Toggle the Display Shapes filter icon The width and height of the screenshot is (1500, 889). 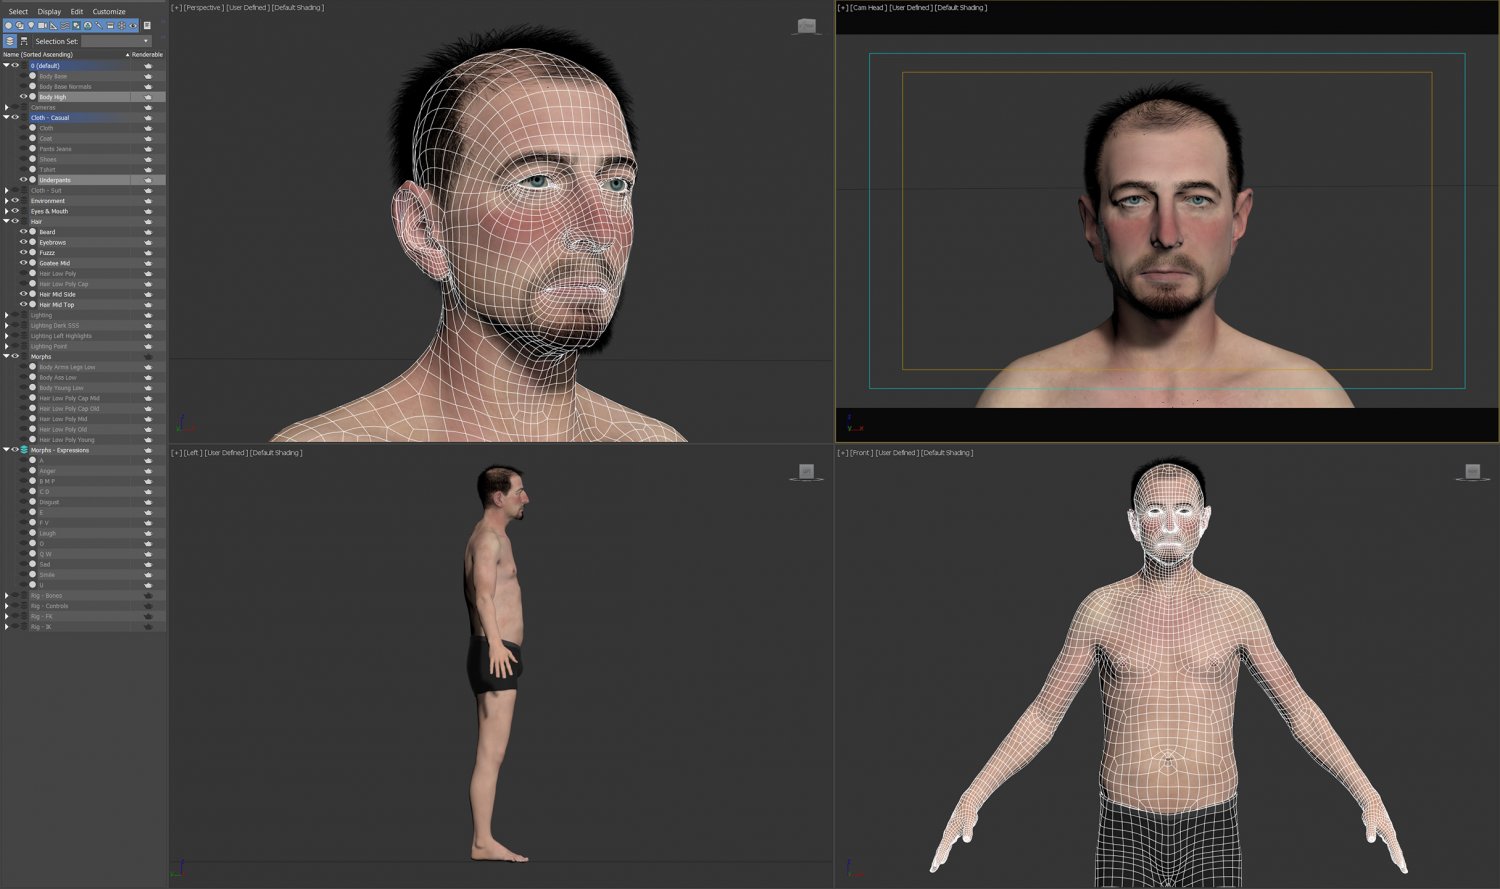20,26
